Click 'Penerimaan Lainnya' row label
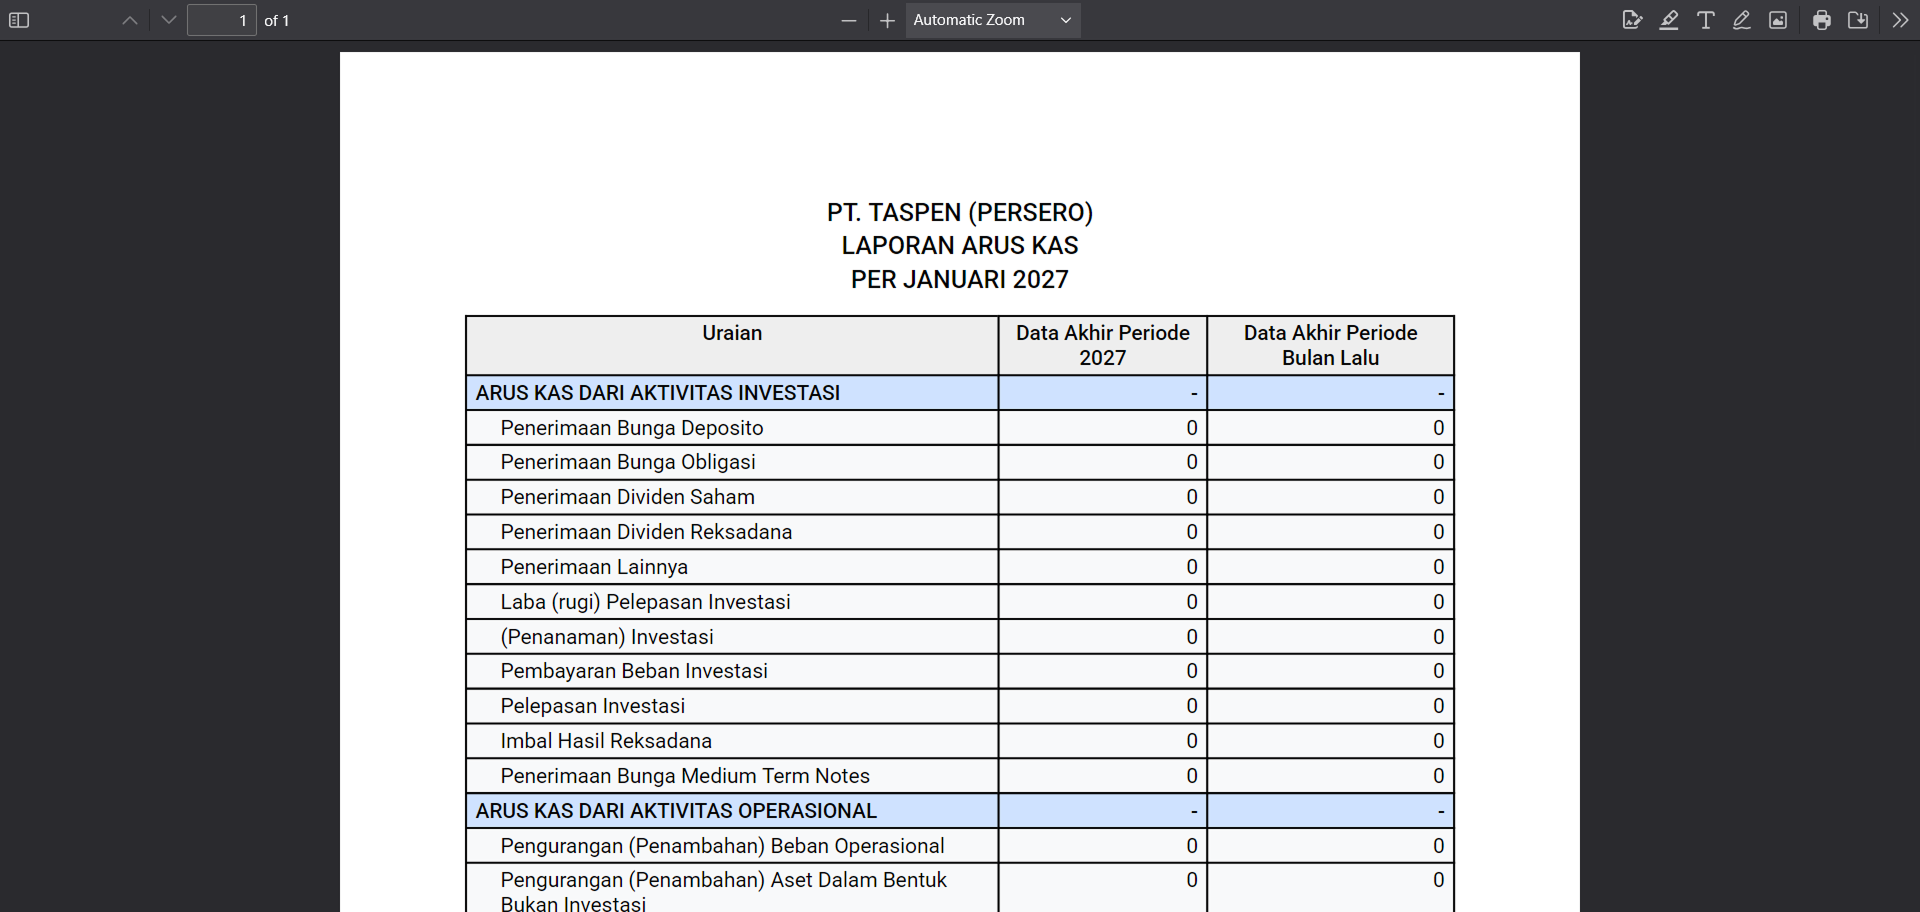This screenshot has width=1920, height=912. click(594, 567)
